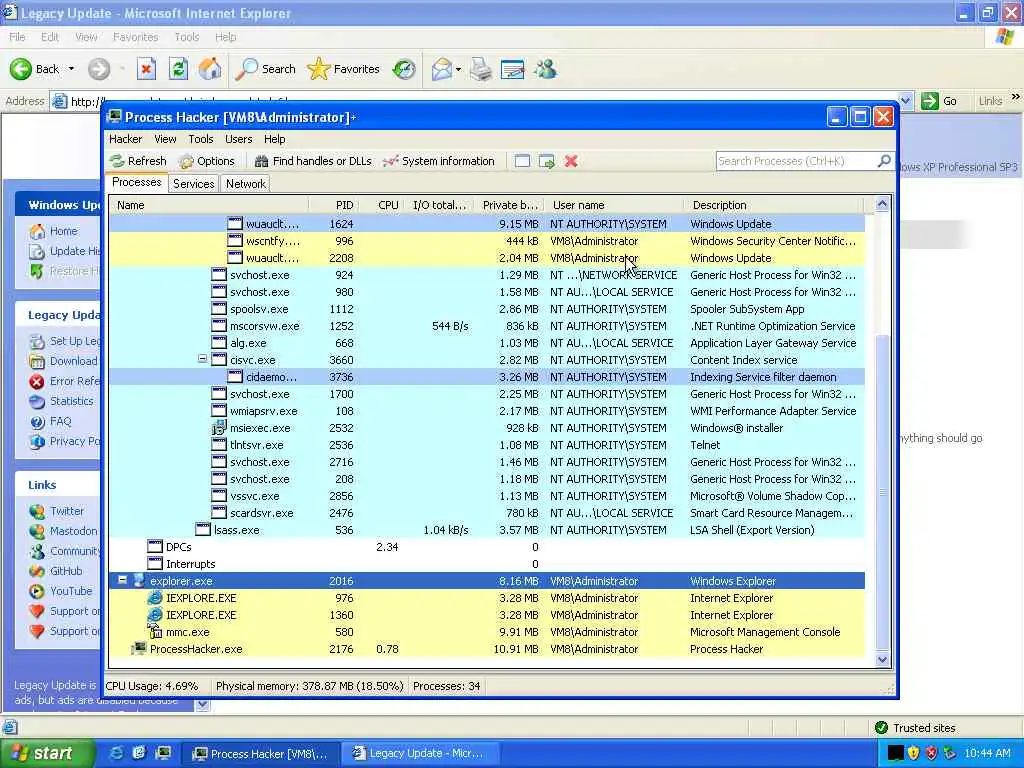Click the Refresh toolbar button in Process Hacker
This screenshot has width=1024, height=768.
[x=138, y=161]
